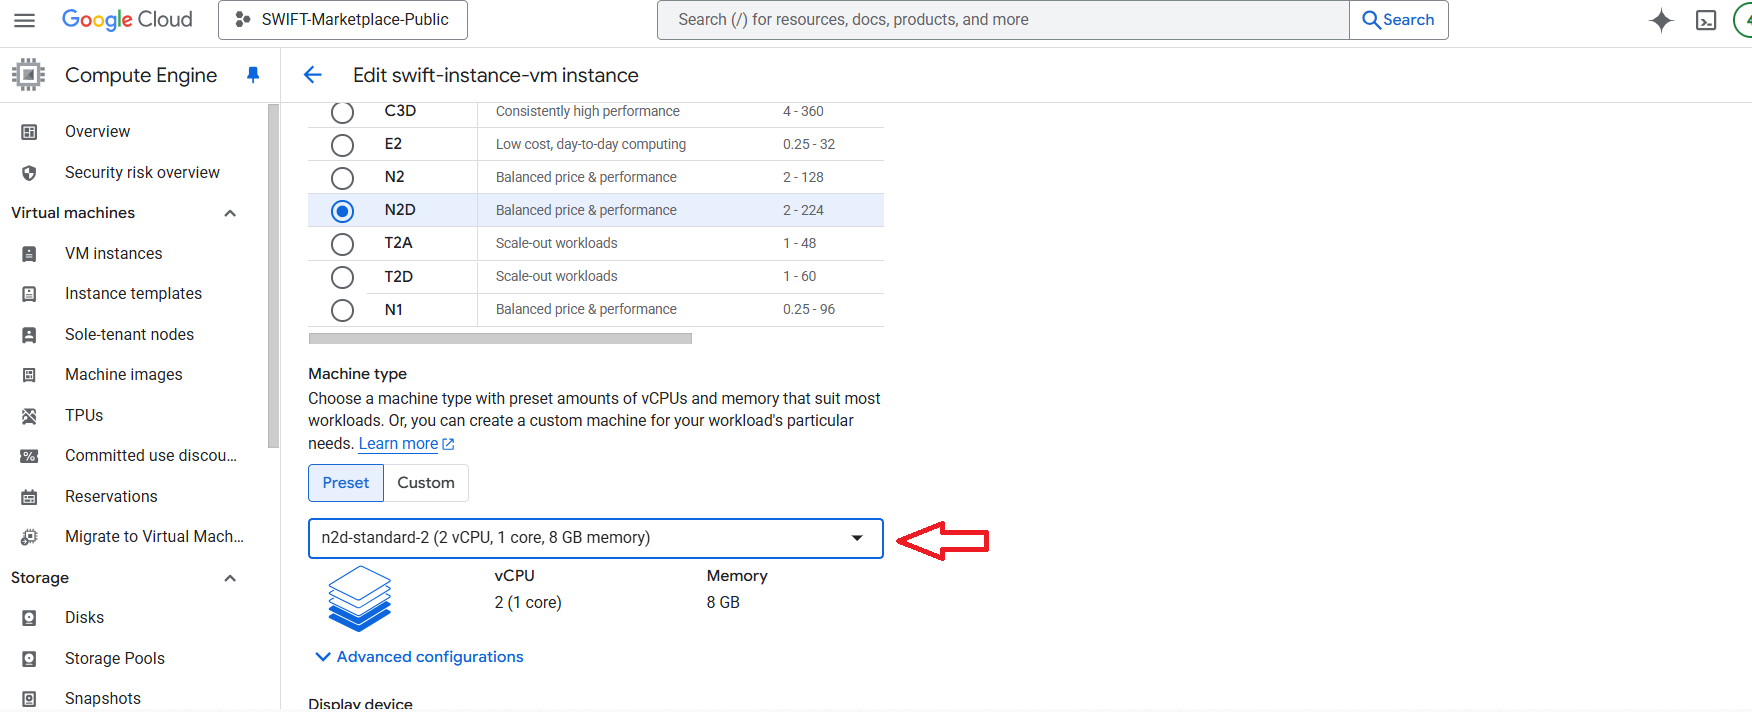This screenshot has height=712, width=1752.
Task: Click the stacked layers machine type icon
Action: coord(360,598)
